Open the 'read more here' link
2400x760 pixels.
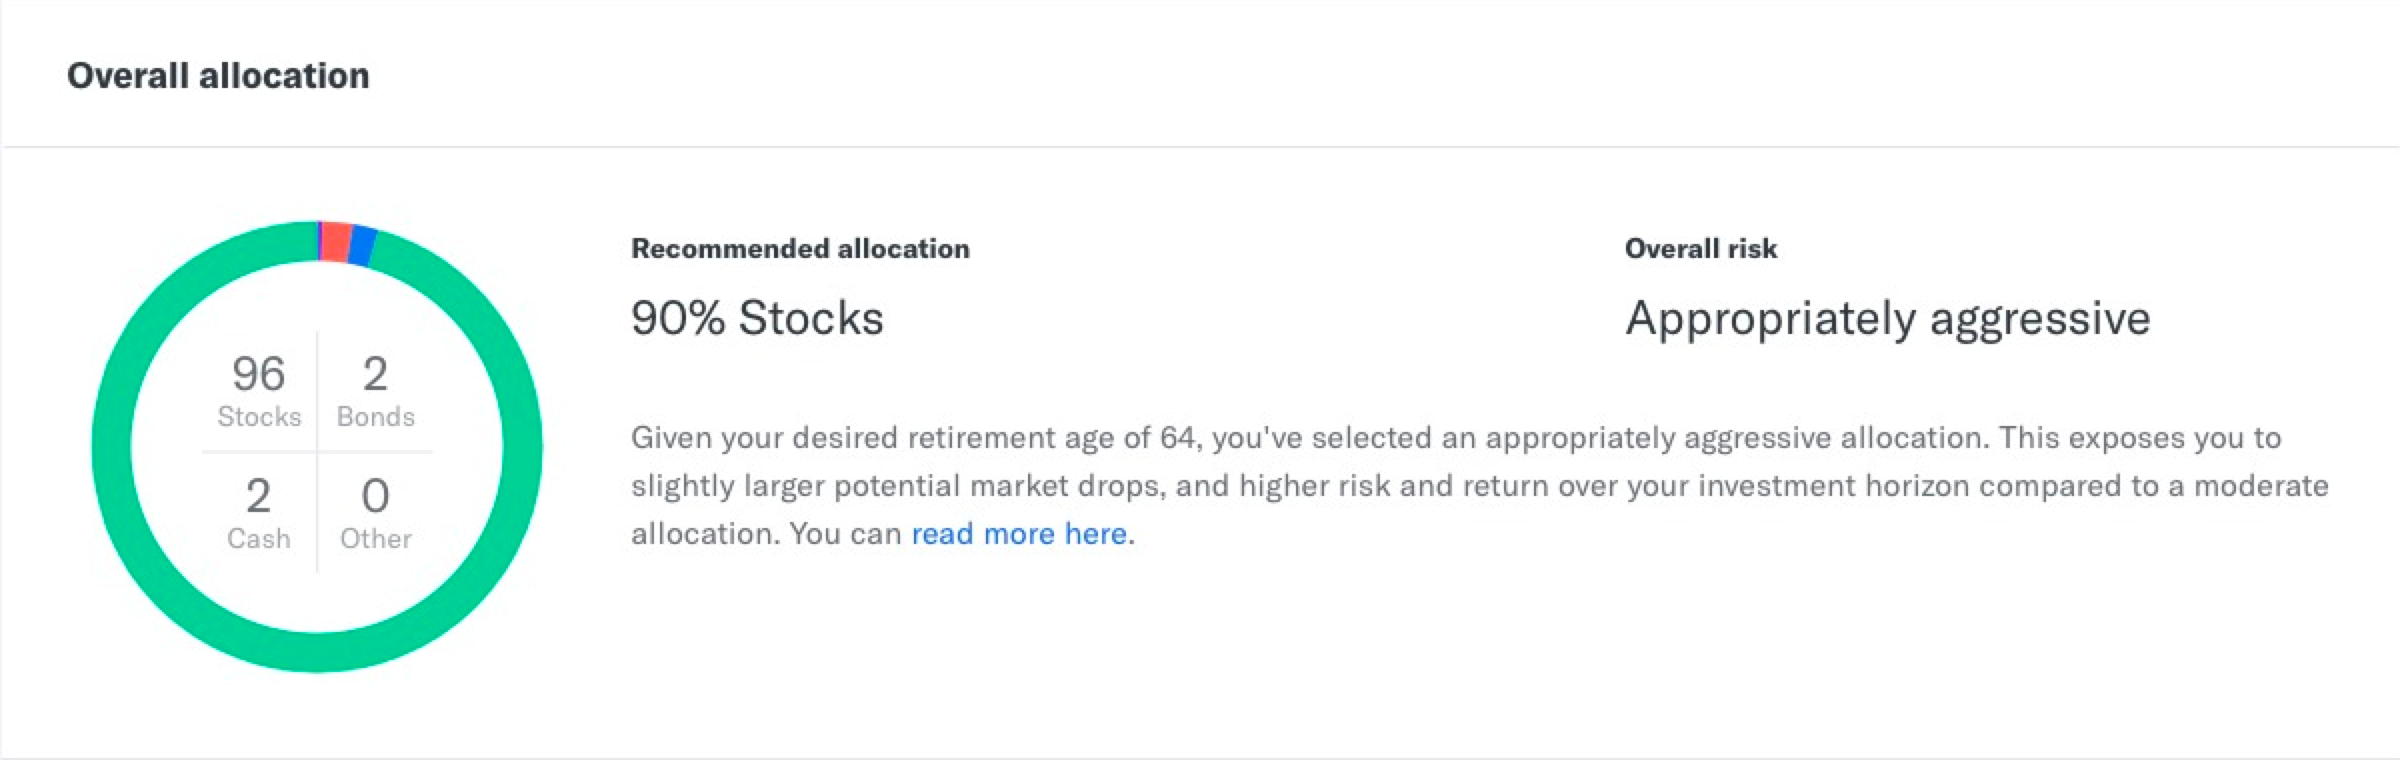click(x=1019, y=534)
